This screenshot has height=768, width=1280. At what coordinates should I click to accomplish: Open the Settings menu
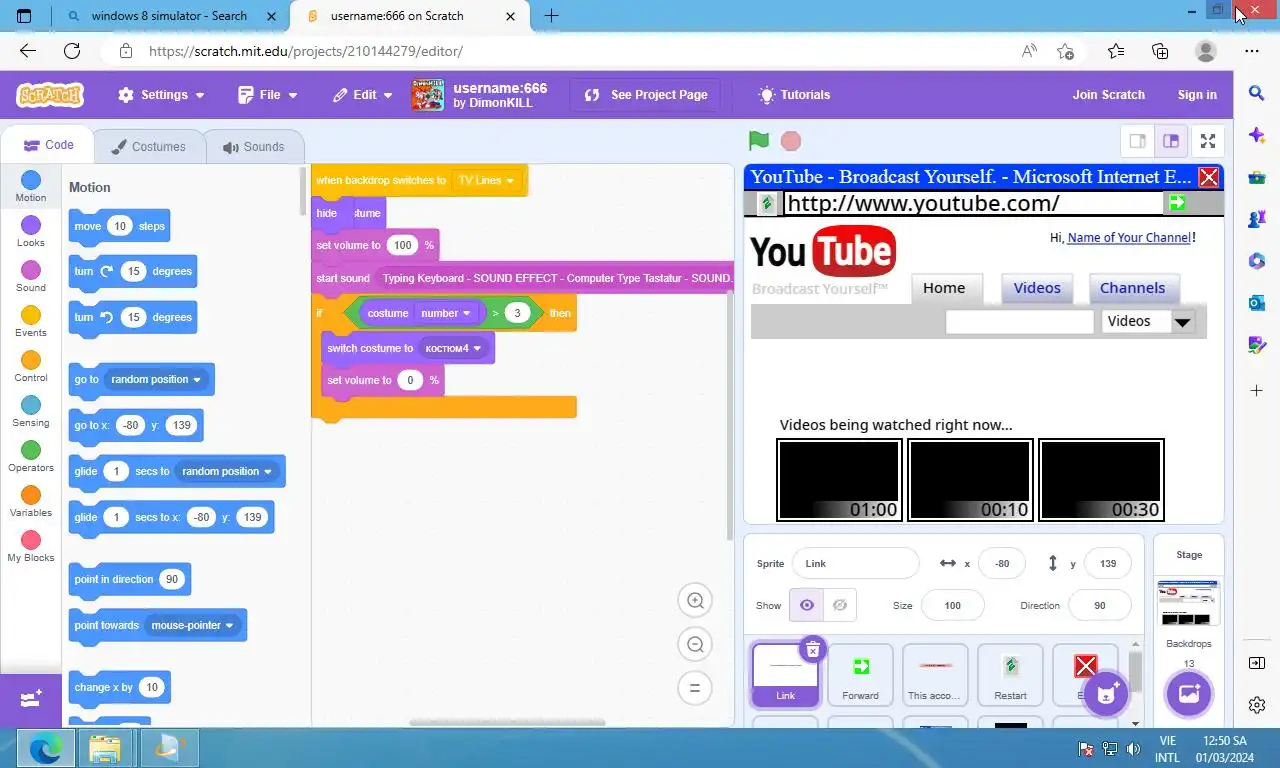click(x=161, y=95)
